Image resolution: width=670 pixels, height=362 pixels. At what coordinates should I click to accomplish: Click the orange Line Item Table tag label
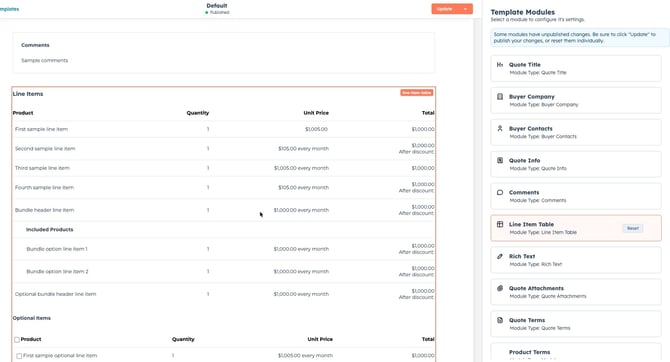(417, 93)
